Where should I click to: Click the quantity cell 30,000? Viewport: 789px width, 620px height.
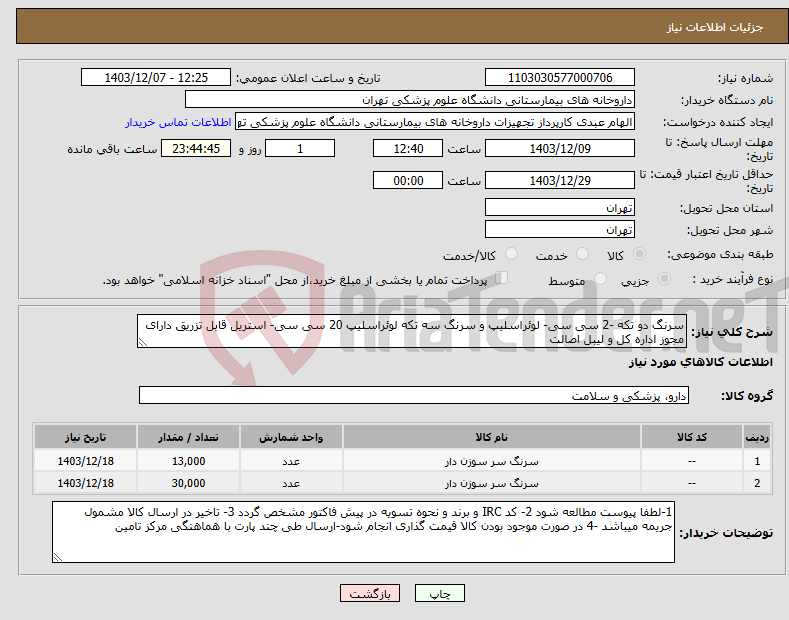click(188, 483)
